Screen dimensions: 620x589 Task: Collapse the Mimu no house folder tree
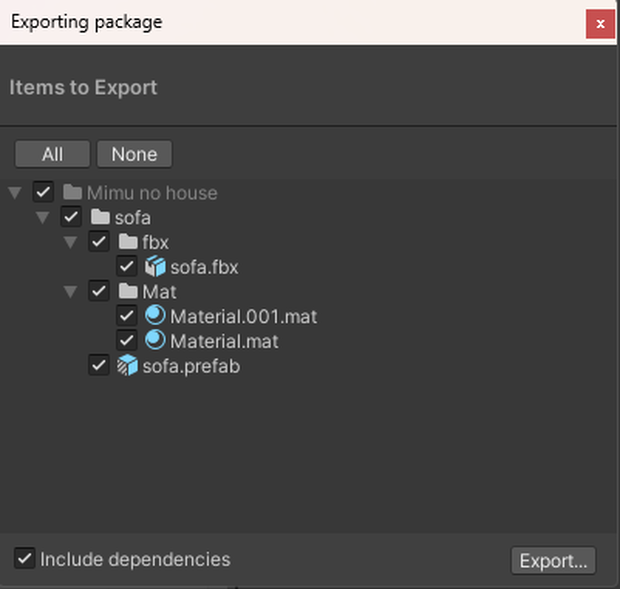15,193
